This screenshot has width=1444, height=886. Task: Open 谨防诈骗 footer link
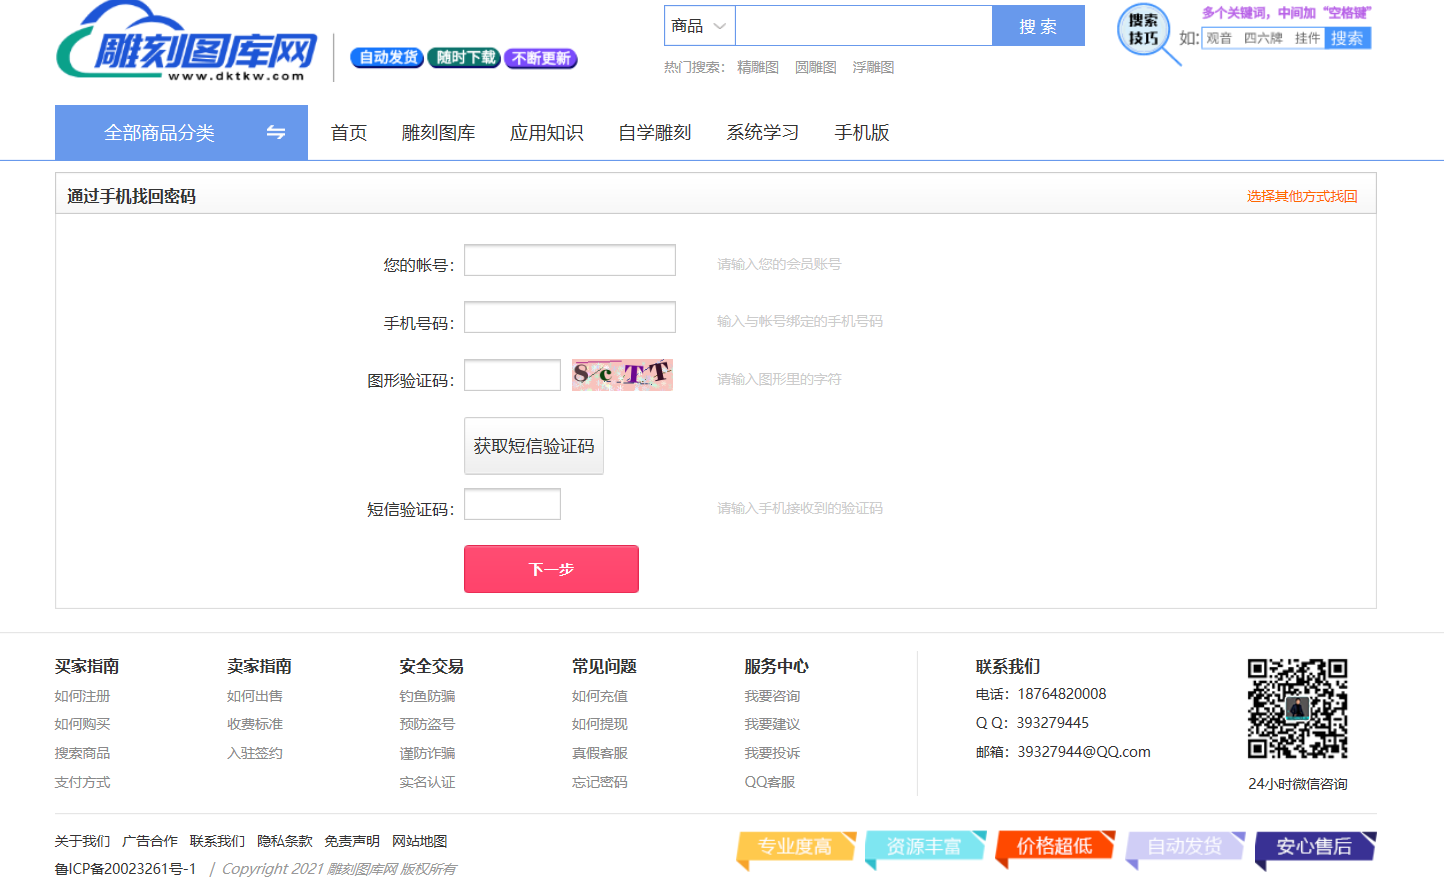click(x=427, y=753)
